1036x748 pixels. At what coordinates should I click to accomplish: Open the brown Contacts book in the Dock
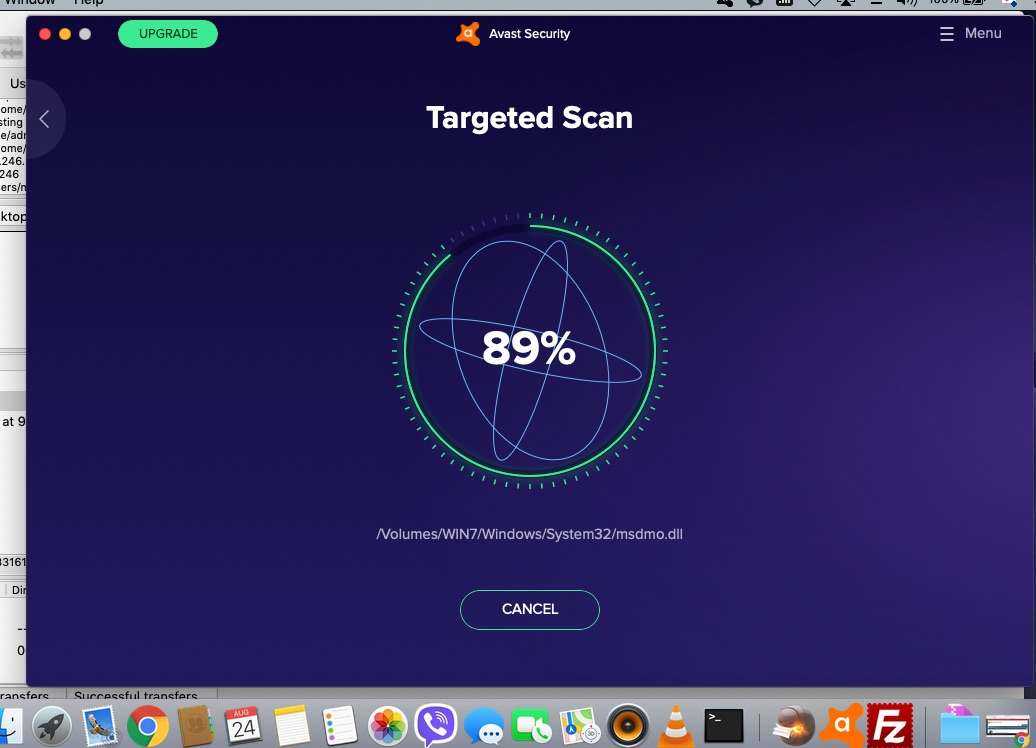pyautogui.click(x=196, y=726)
